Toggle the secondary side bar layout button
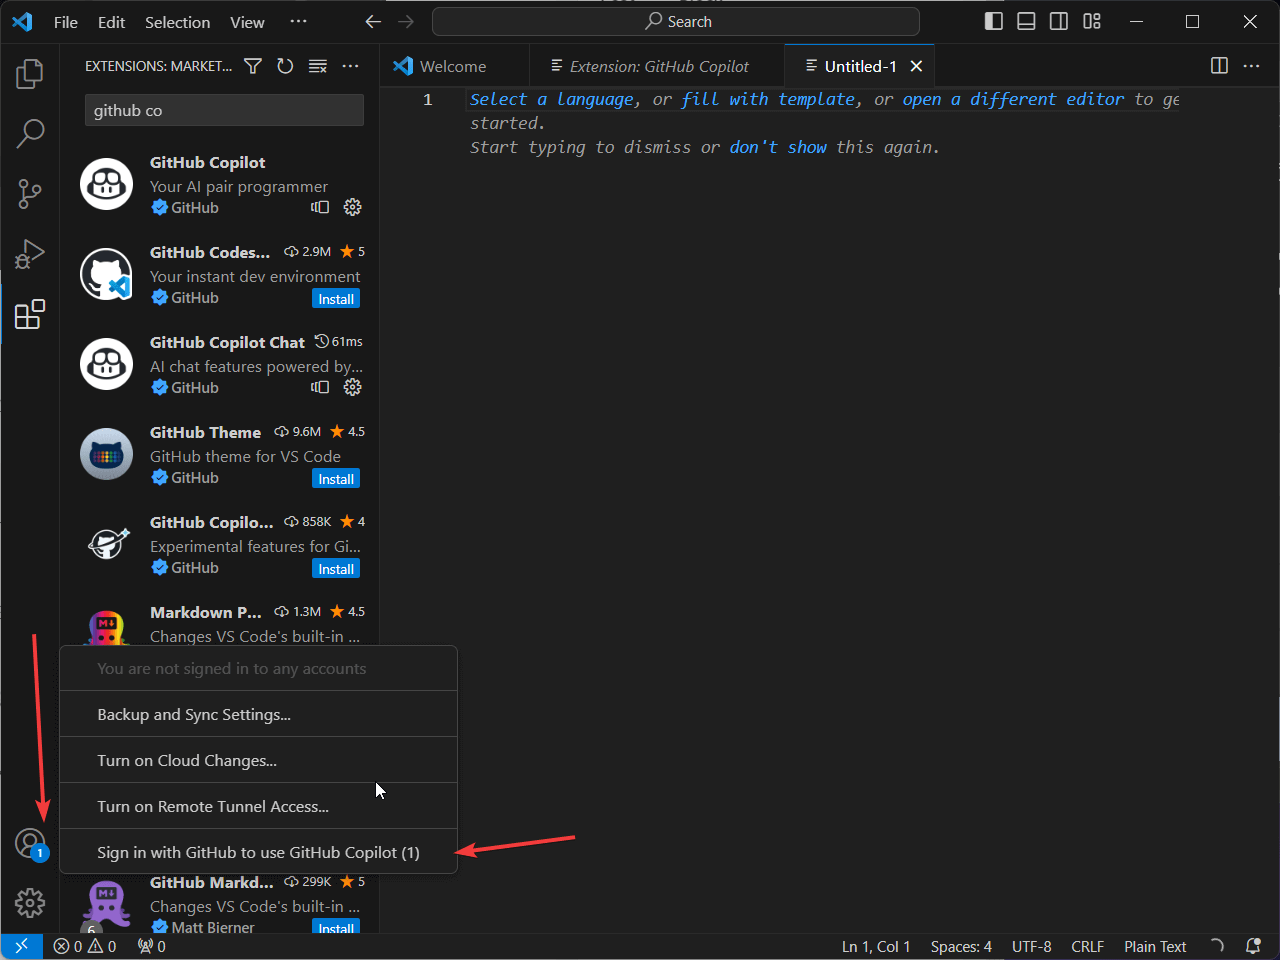The width and height of the screenshot is (1280, 960). pos(1059,21)
